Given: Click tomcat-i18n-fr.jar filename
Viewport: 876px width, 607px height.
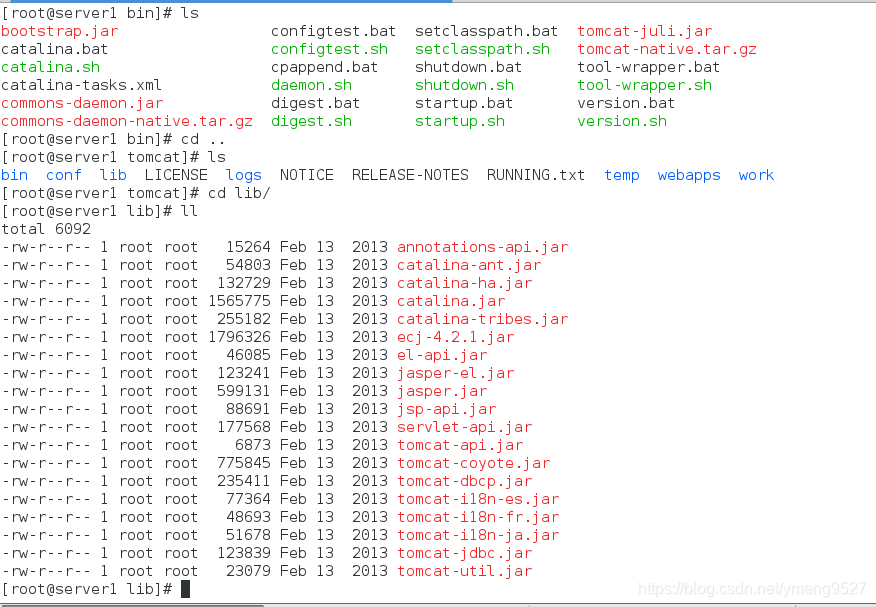Looking at the screenshot, I should pyautogui.click(x=478, y=517).
